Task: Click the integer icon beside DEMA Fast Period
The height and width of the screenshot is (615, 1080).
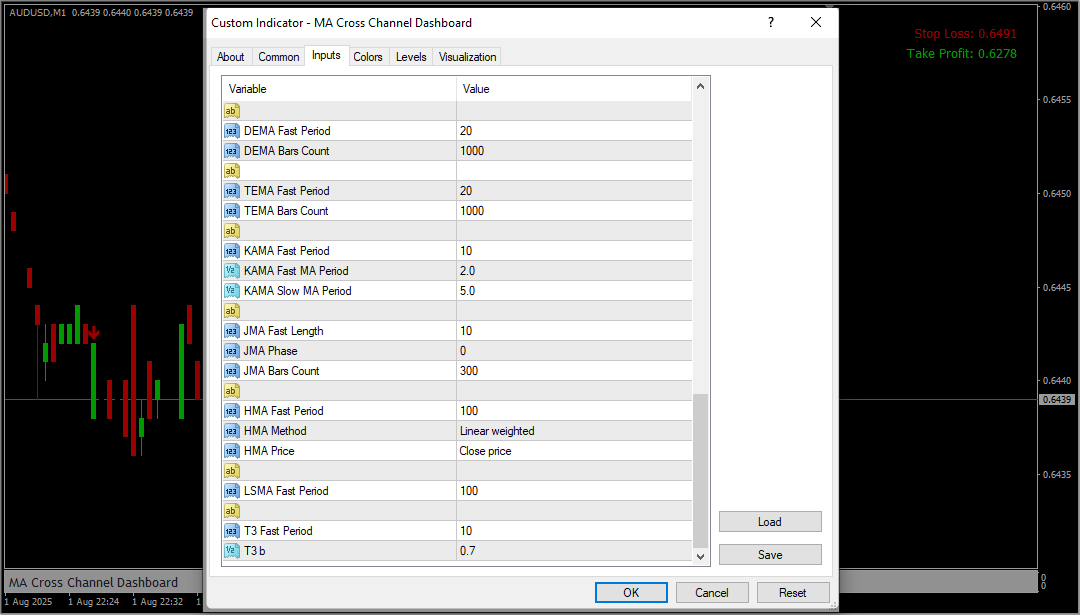Action: 231,131
